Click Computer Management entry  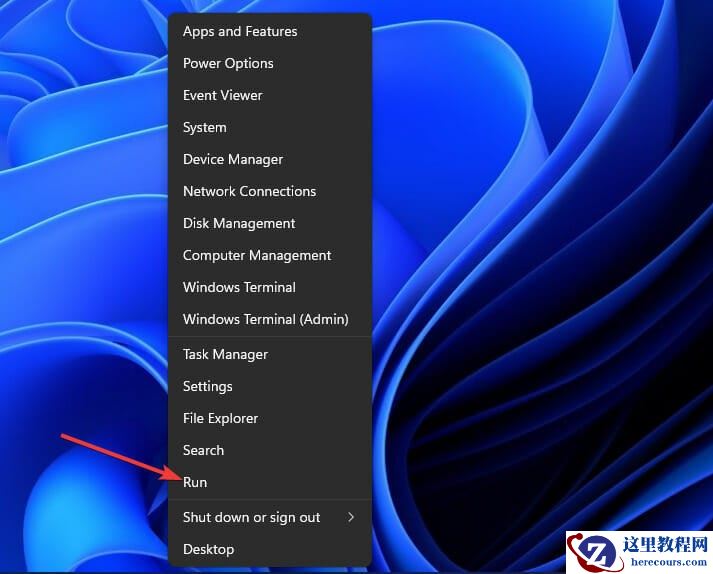[270, 255]
